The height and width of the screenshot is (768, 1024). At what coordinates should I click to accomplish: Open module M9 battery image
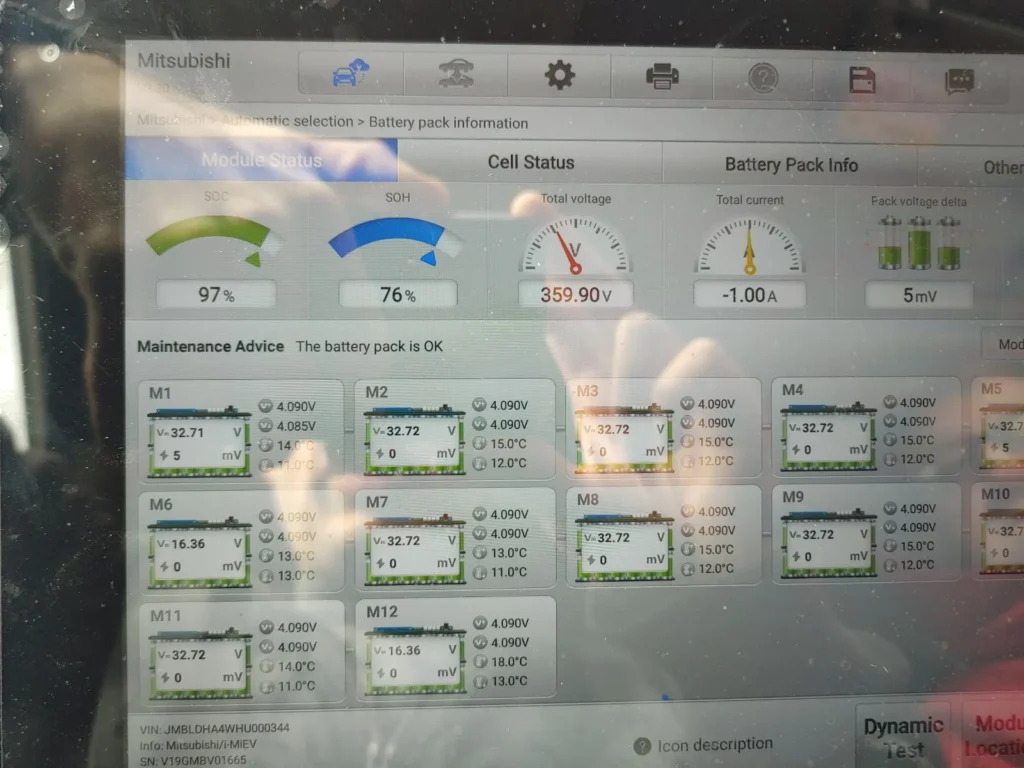(x=829, y=543)
